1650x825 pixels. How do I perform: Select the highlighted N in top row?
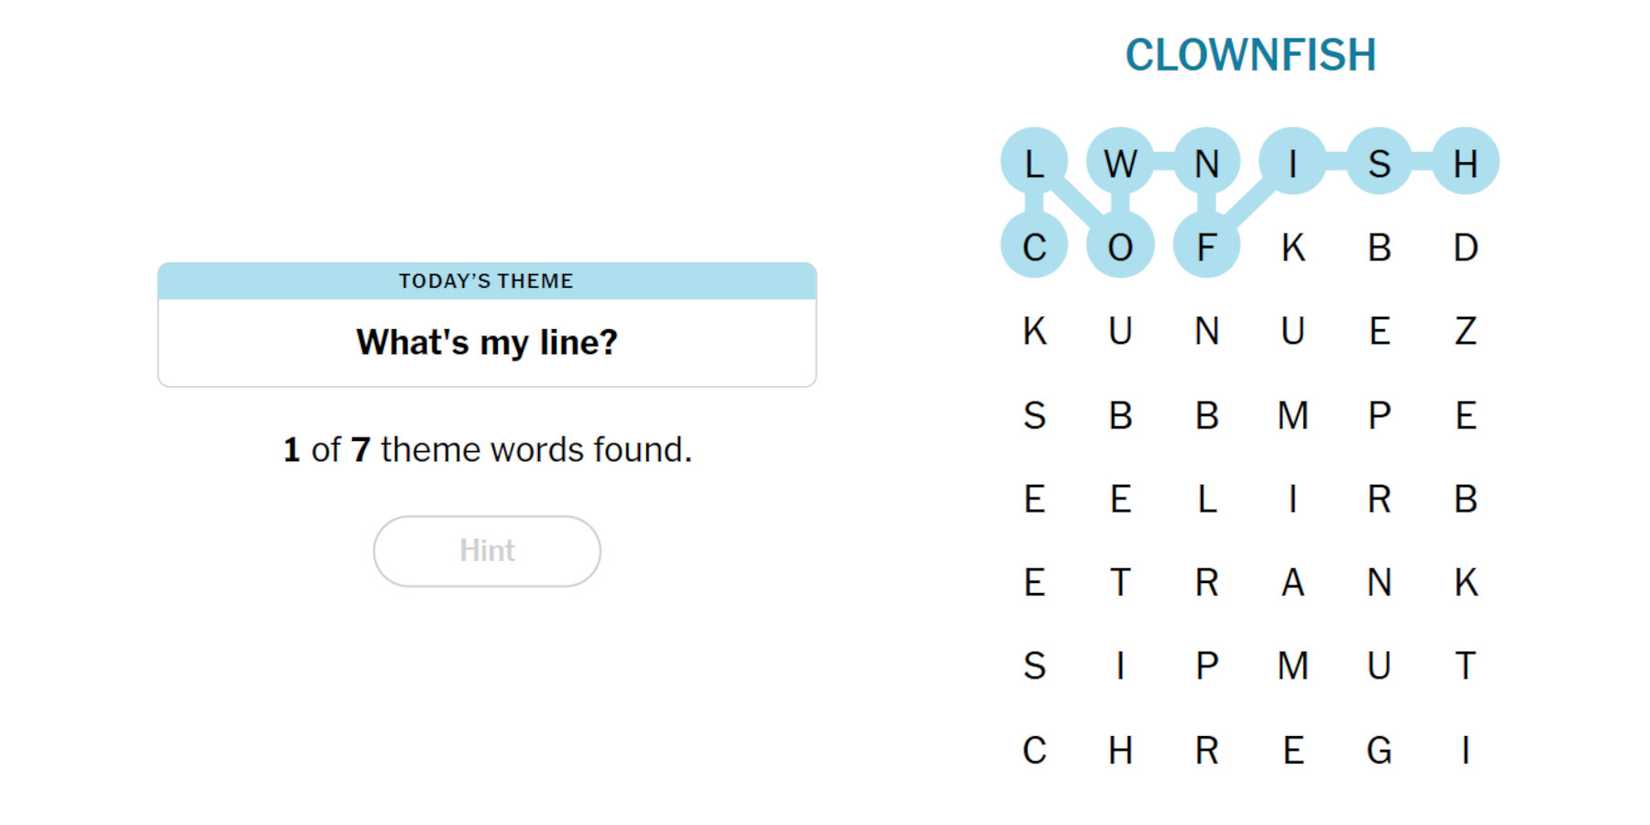[1206, 162]
